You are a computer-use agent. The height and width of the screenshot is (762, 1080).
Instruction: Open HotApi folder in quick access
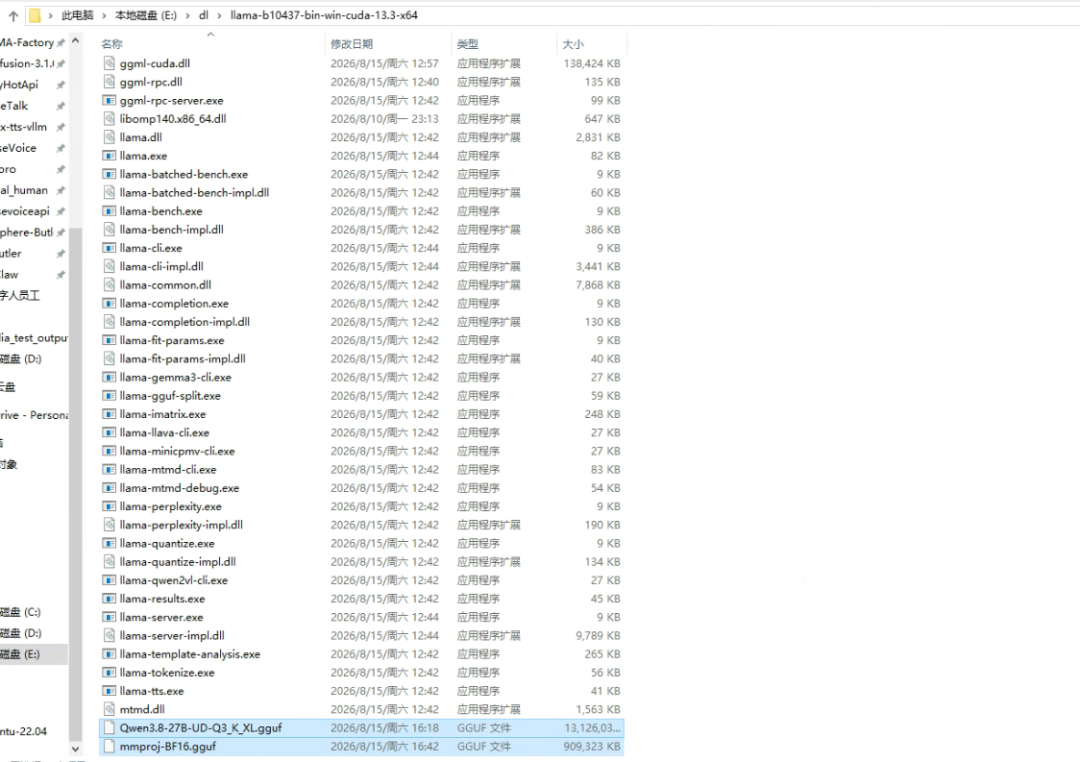click(19, 85)
